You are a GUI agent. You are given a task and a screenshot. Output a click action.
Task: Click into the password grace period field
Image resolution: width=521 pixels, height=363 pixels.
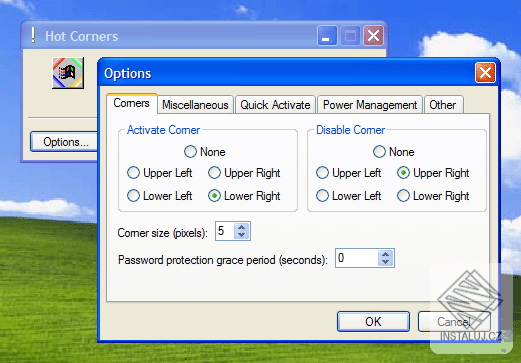pyautogui.click(x=357, y=258)
